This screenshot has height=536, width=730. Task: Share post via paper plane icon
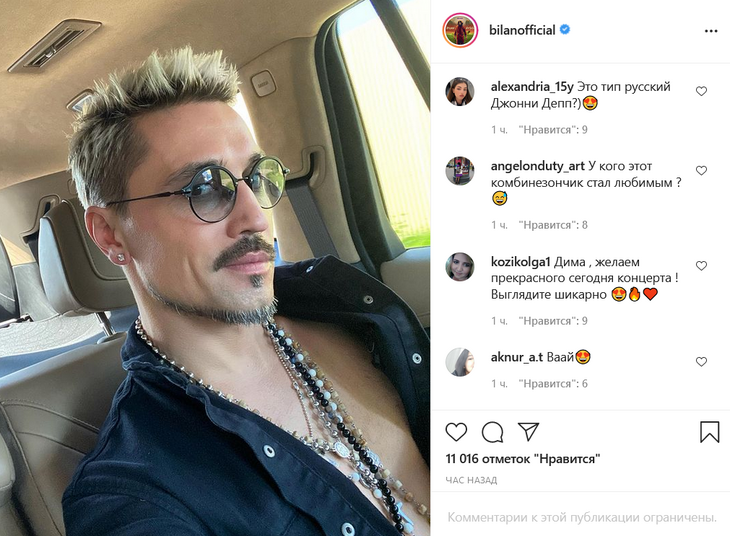click(528, 432)
